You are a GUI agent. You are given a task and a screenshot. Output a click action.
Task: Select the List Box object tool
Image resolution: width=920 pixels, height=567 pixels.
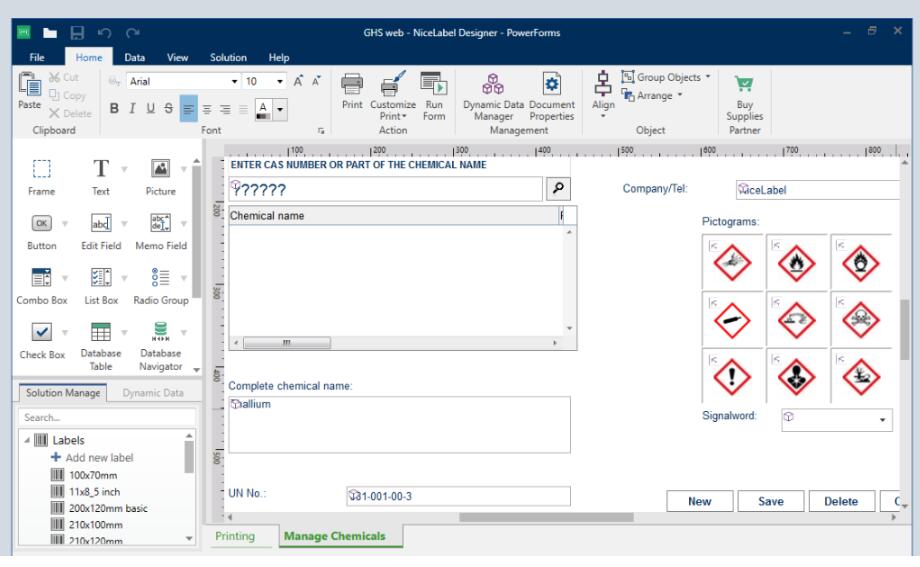(x=101, y=286)
